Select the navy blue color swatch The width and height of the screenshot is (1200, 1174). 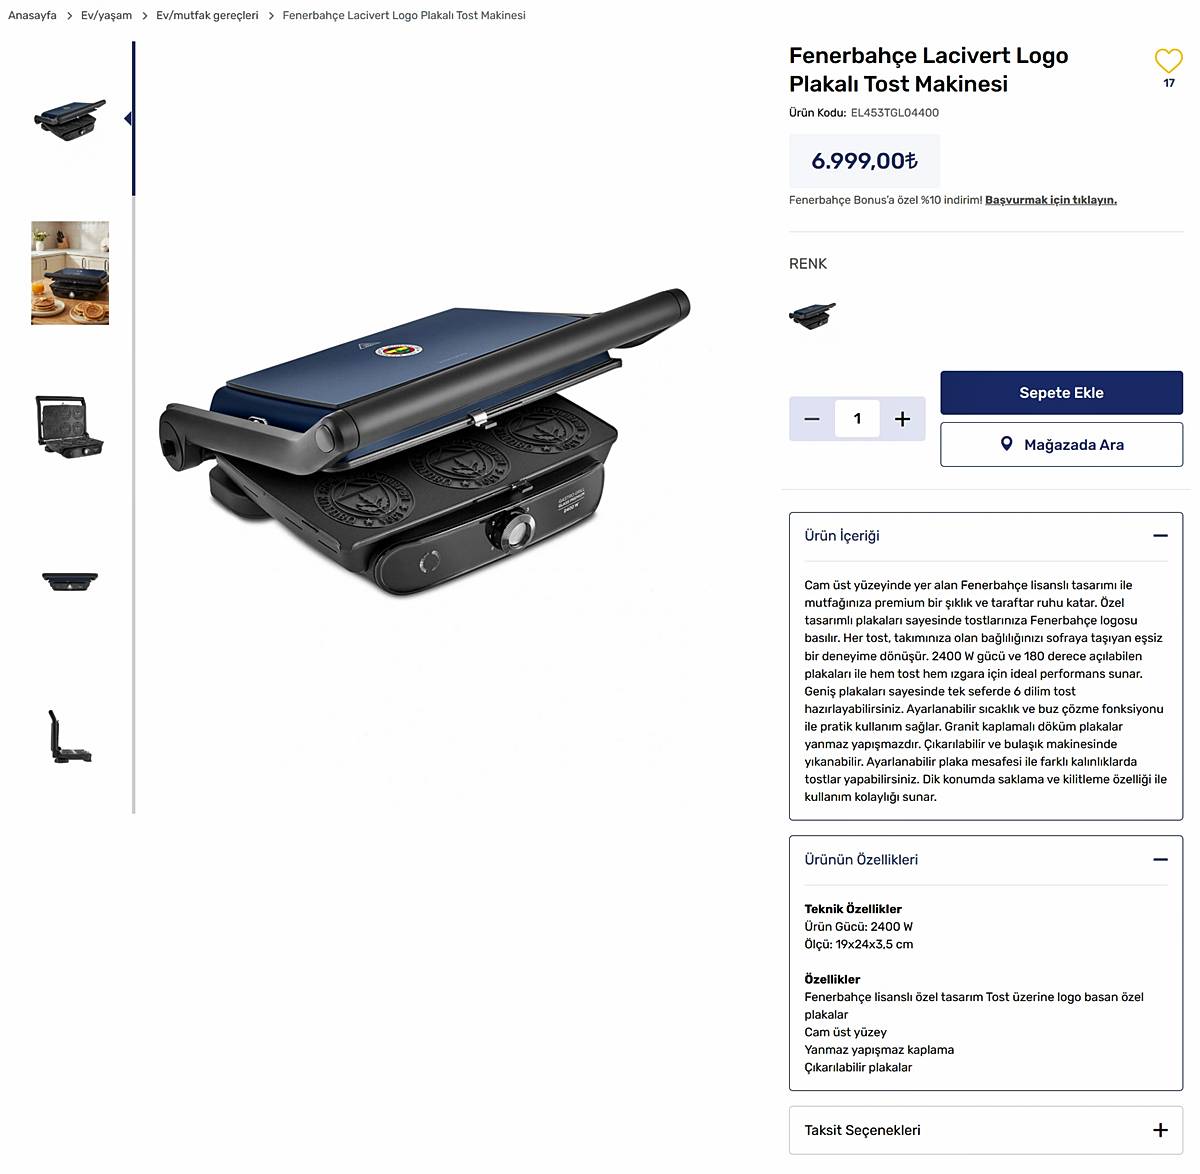(813, 316)
